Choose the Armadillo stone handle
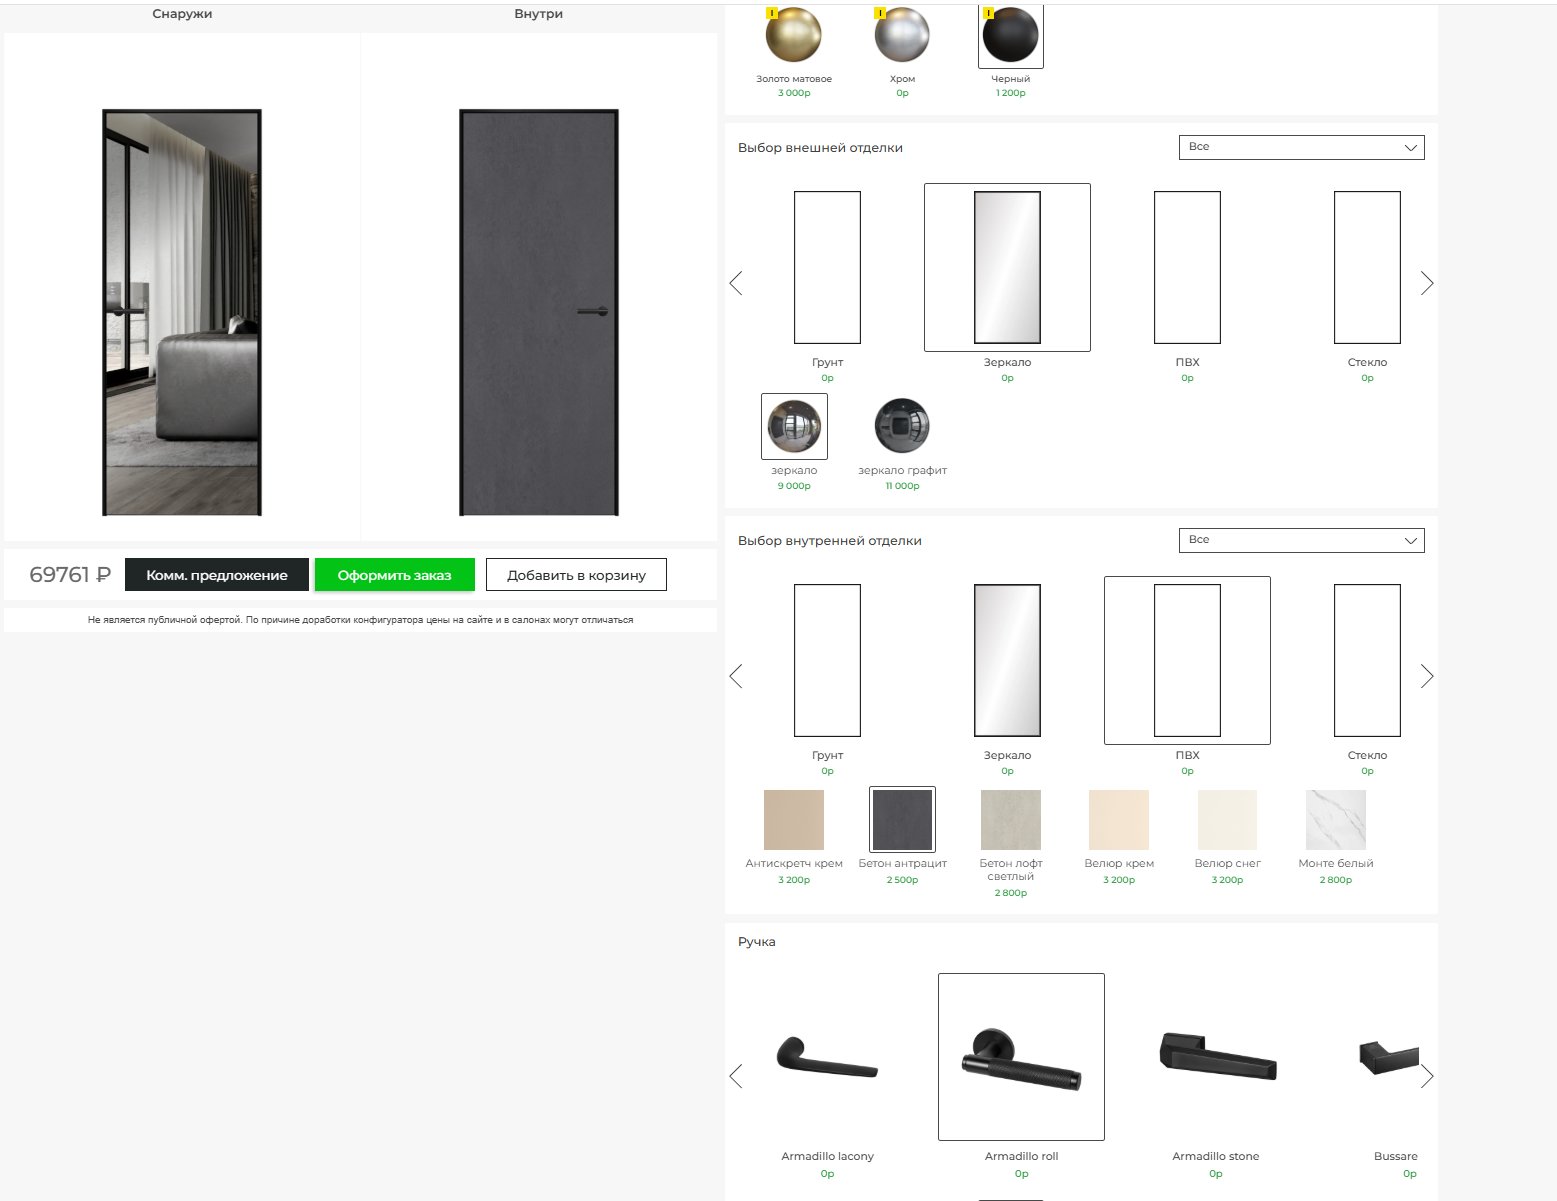 1216,1057
